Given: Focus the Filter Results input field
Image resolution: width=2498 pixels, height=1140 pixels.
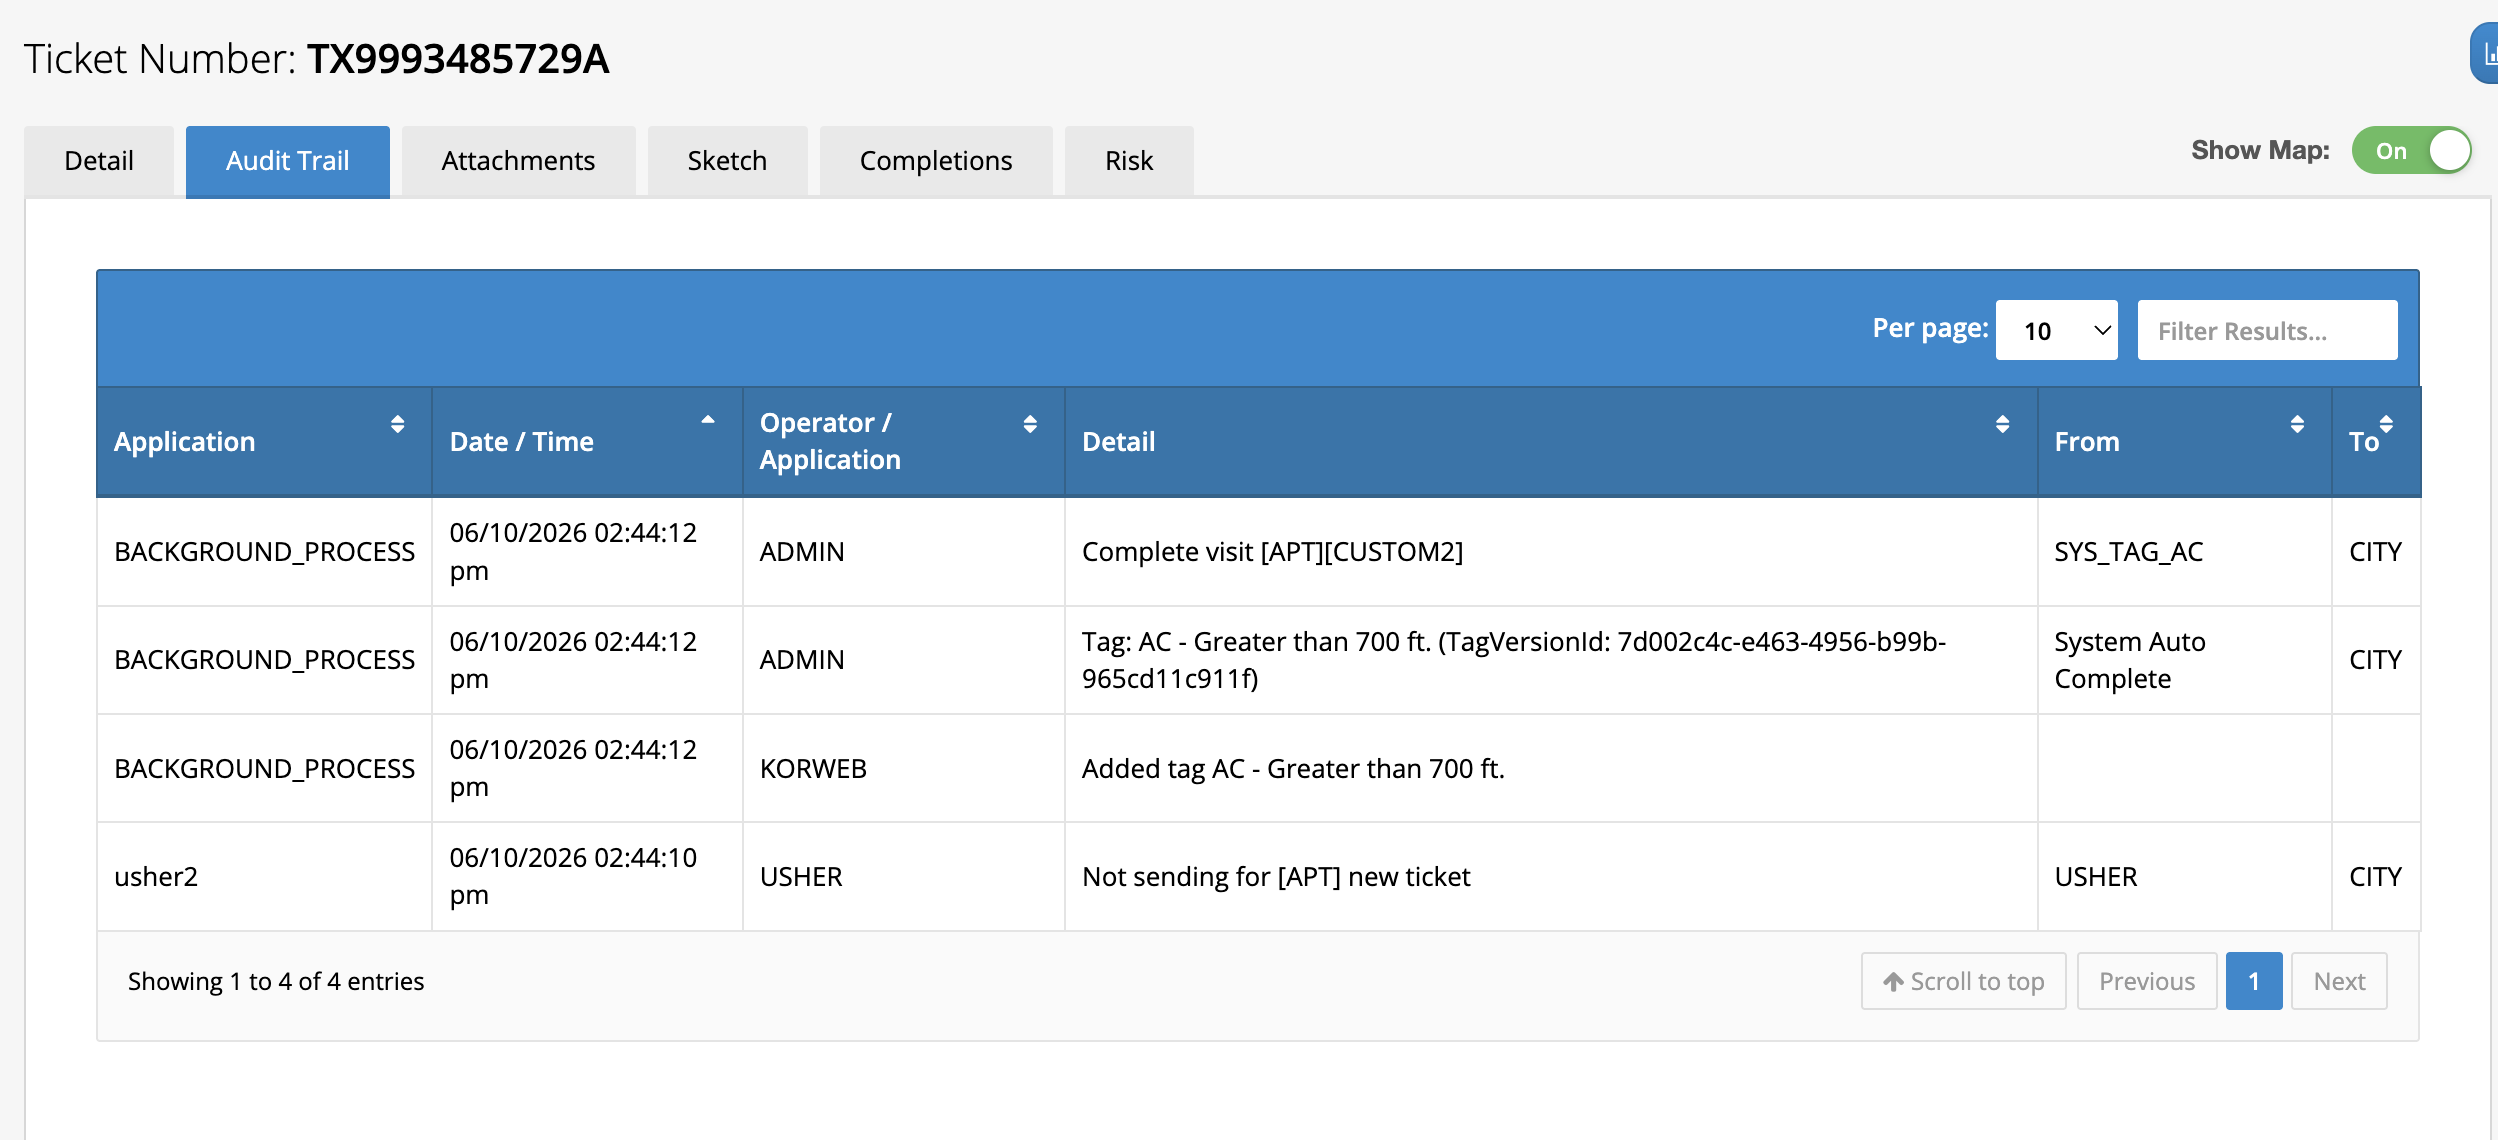Looking at the screenshot, I should (x=2267, y=330).
